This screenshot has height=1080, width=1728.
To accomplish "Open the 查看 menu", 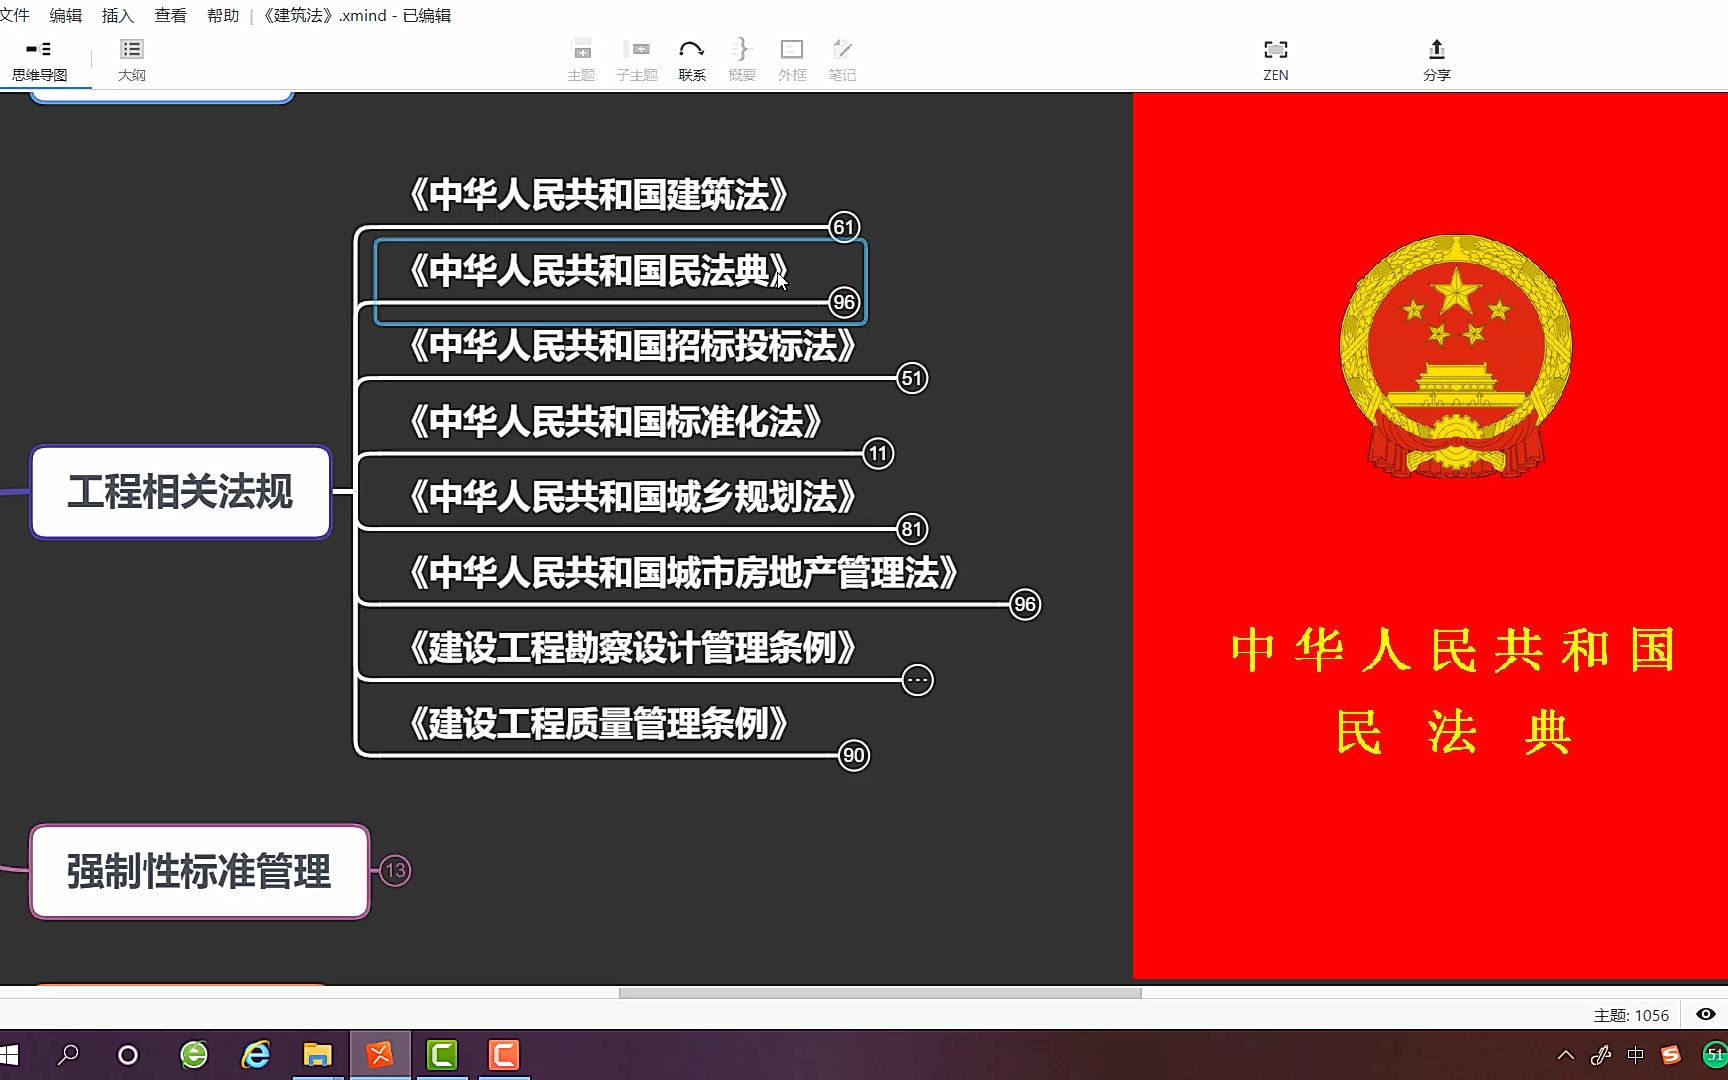I will [x=171, y=15].
